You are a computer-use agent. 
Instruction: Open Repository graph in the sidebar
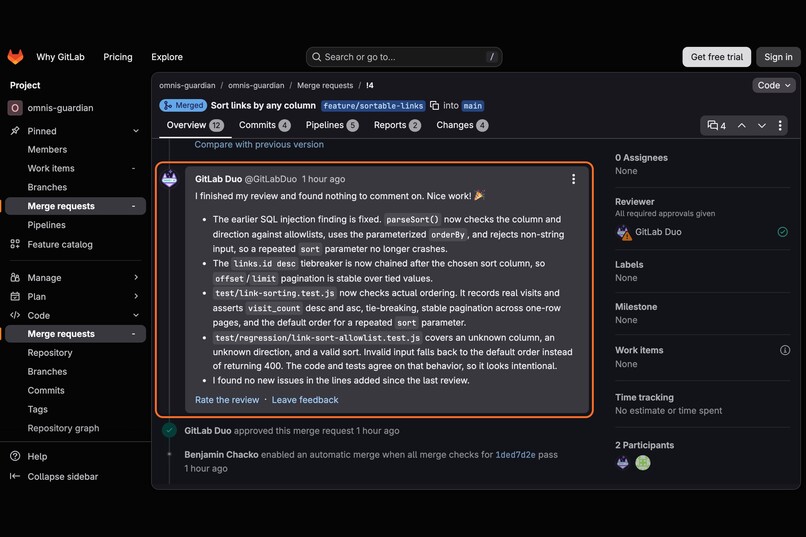(63, 428)
